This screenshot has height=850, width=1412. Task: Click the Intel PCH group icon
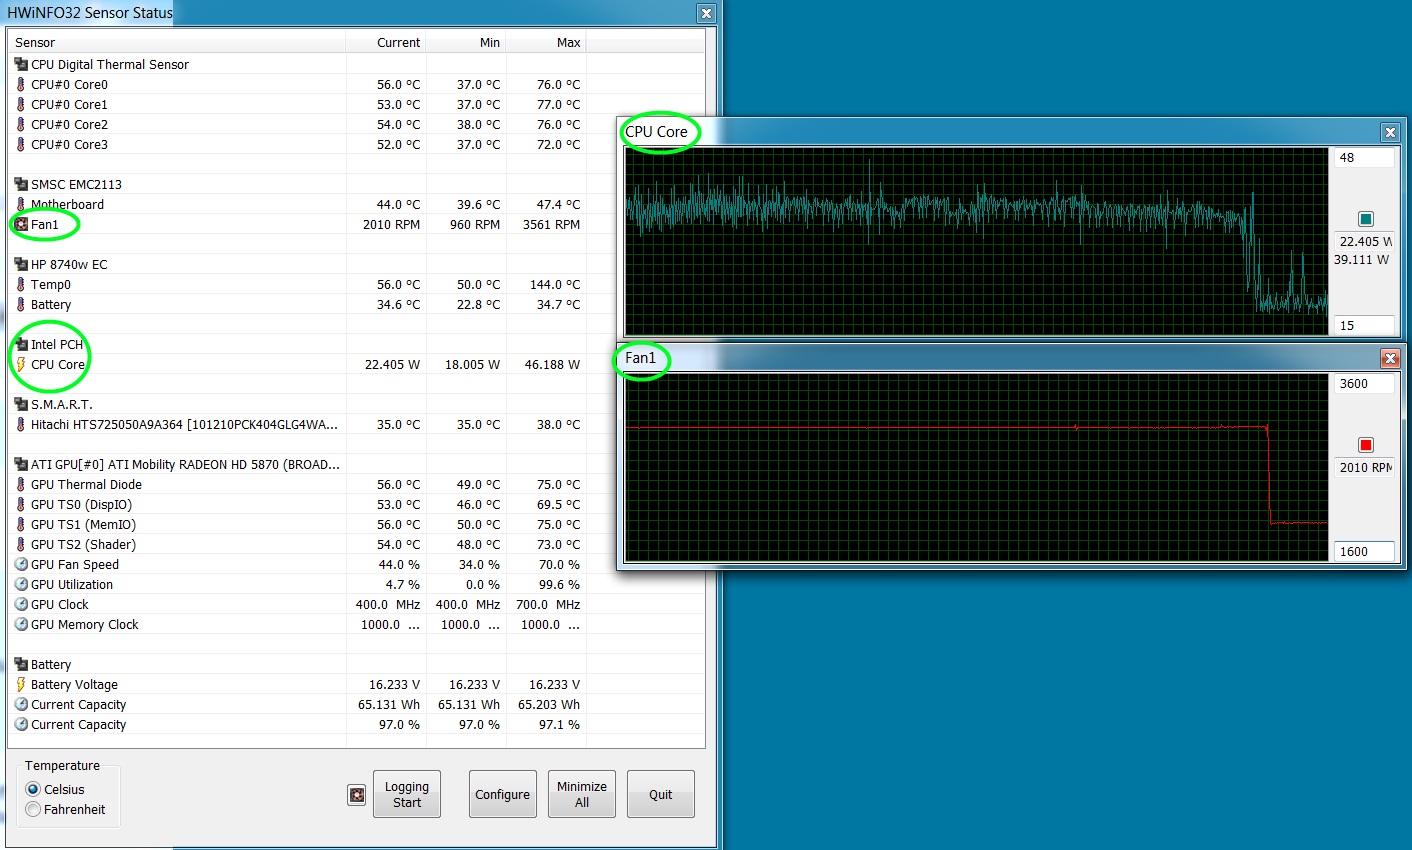[x=21, y=344]
